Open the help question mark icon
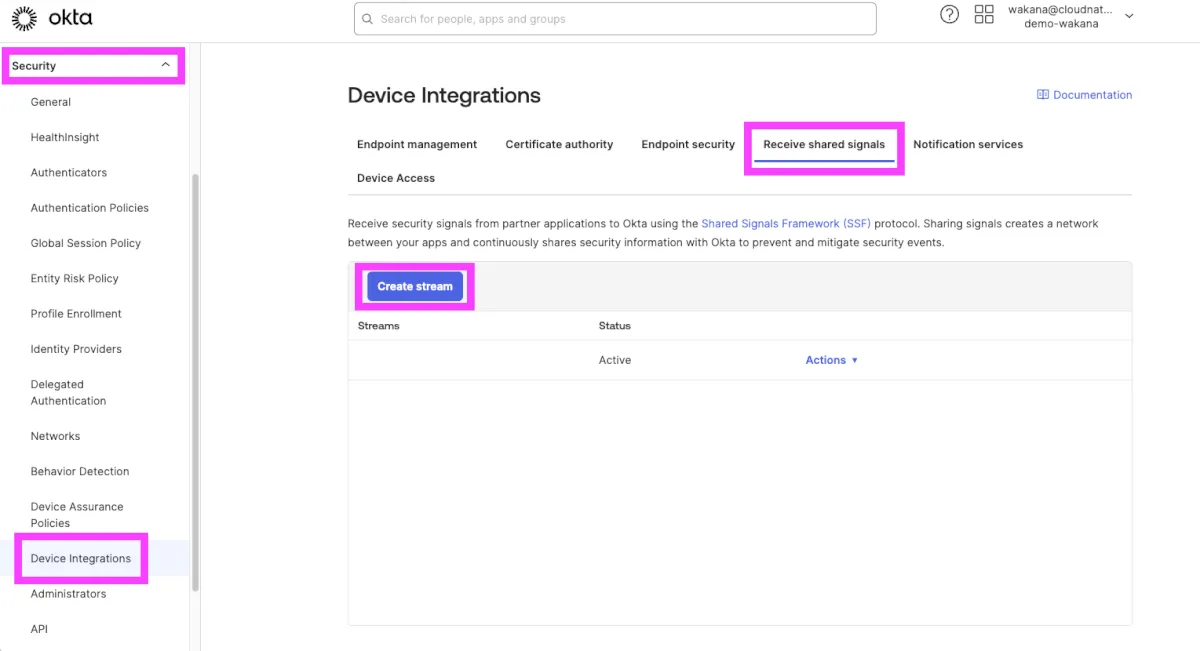This screenshot has height=651, width=1200. pos(949,15)
